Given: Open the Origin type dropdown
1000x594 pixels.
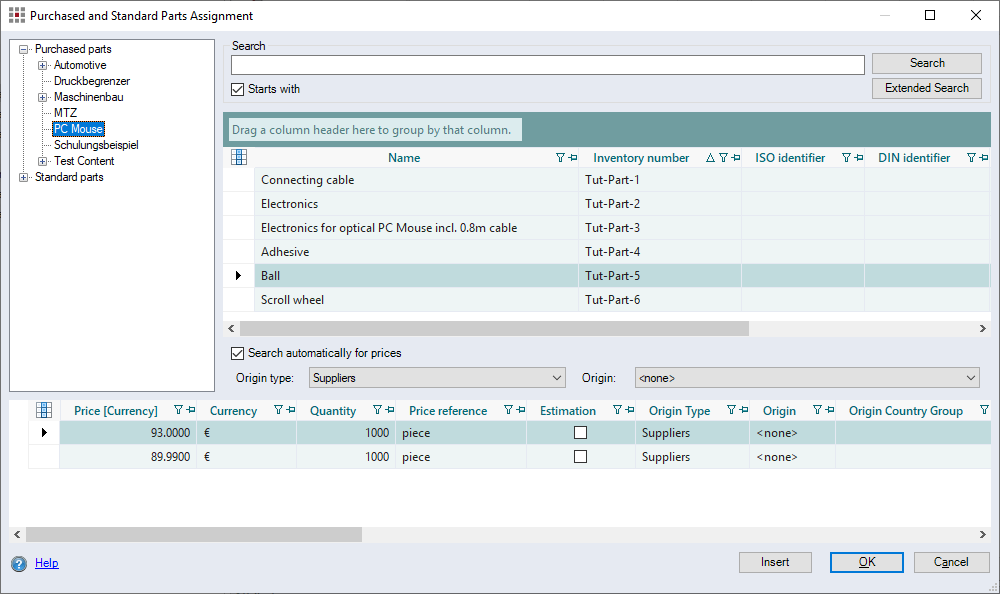Looking at the screenshot, I should 437,378.
